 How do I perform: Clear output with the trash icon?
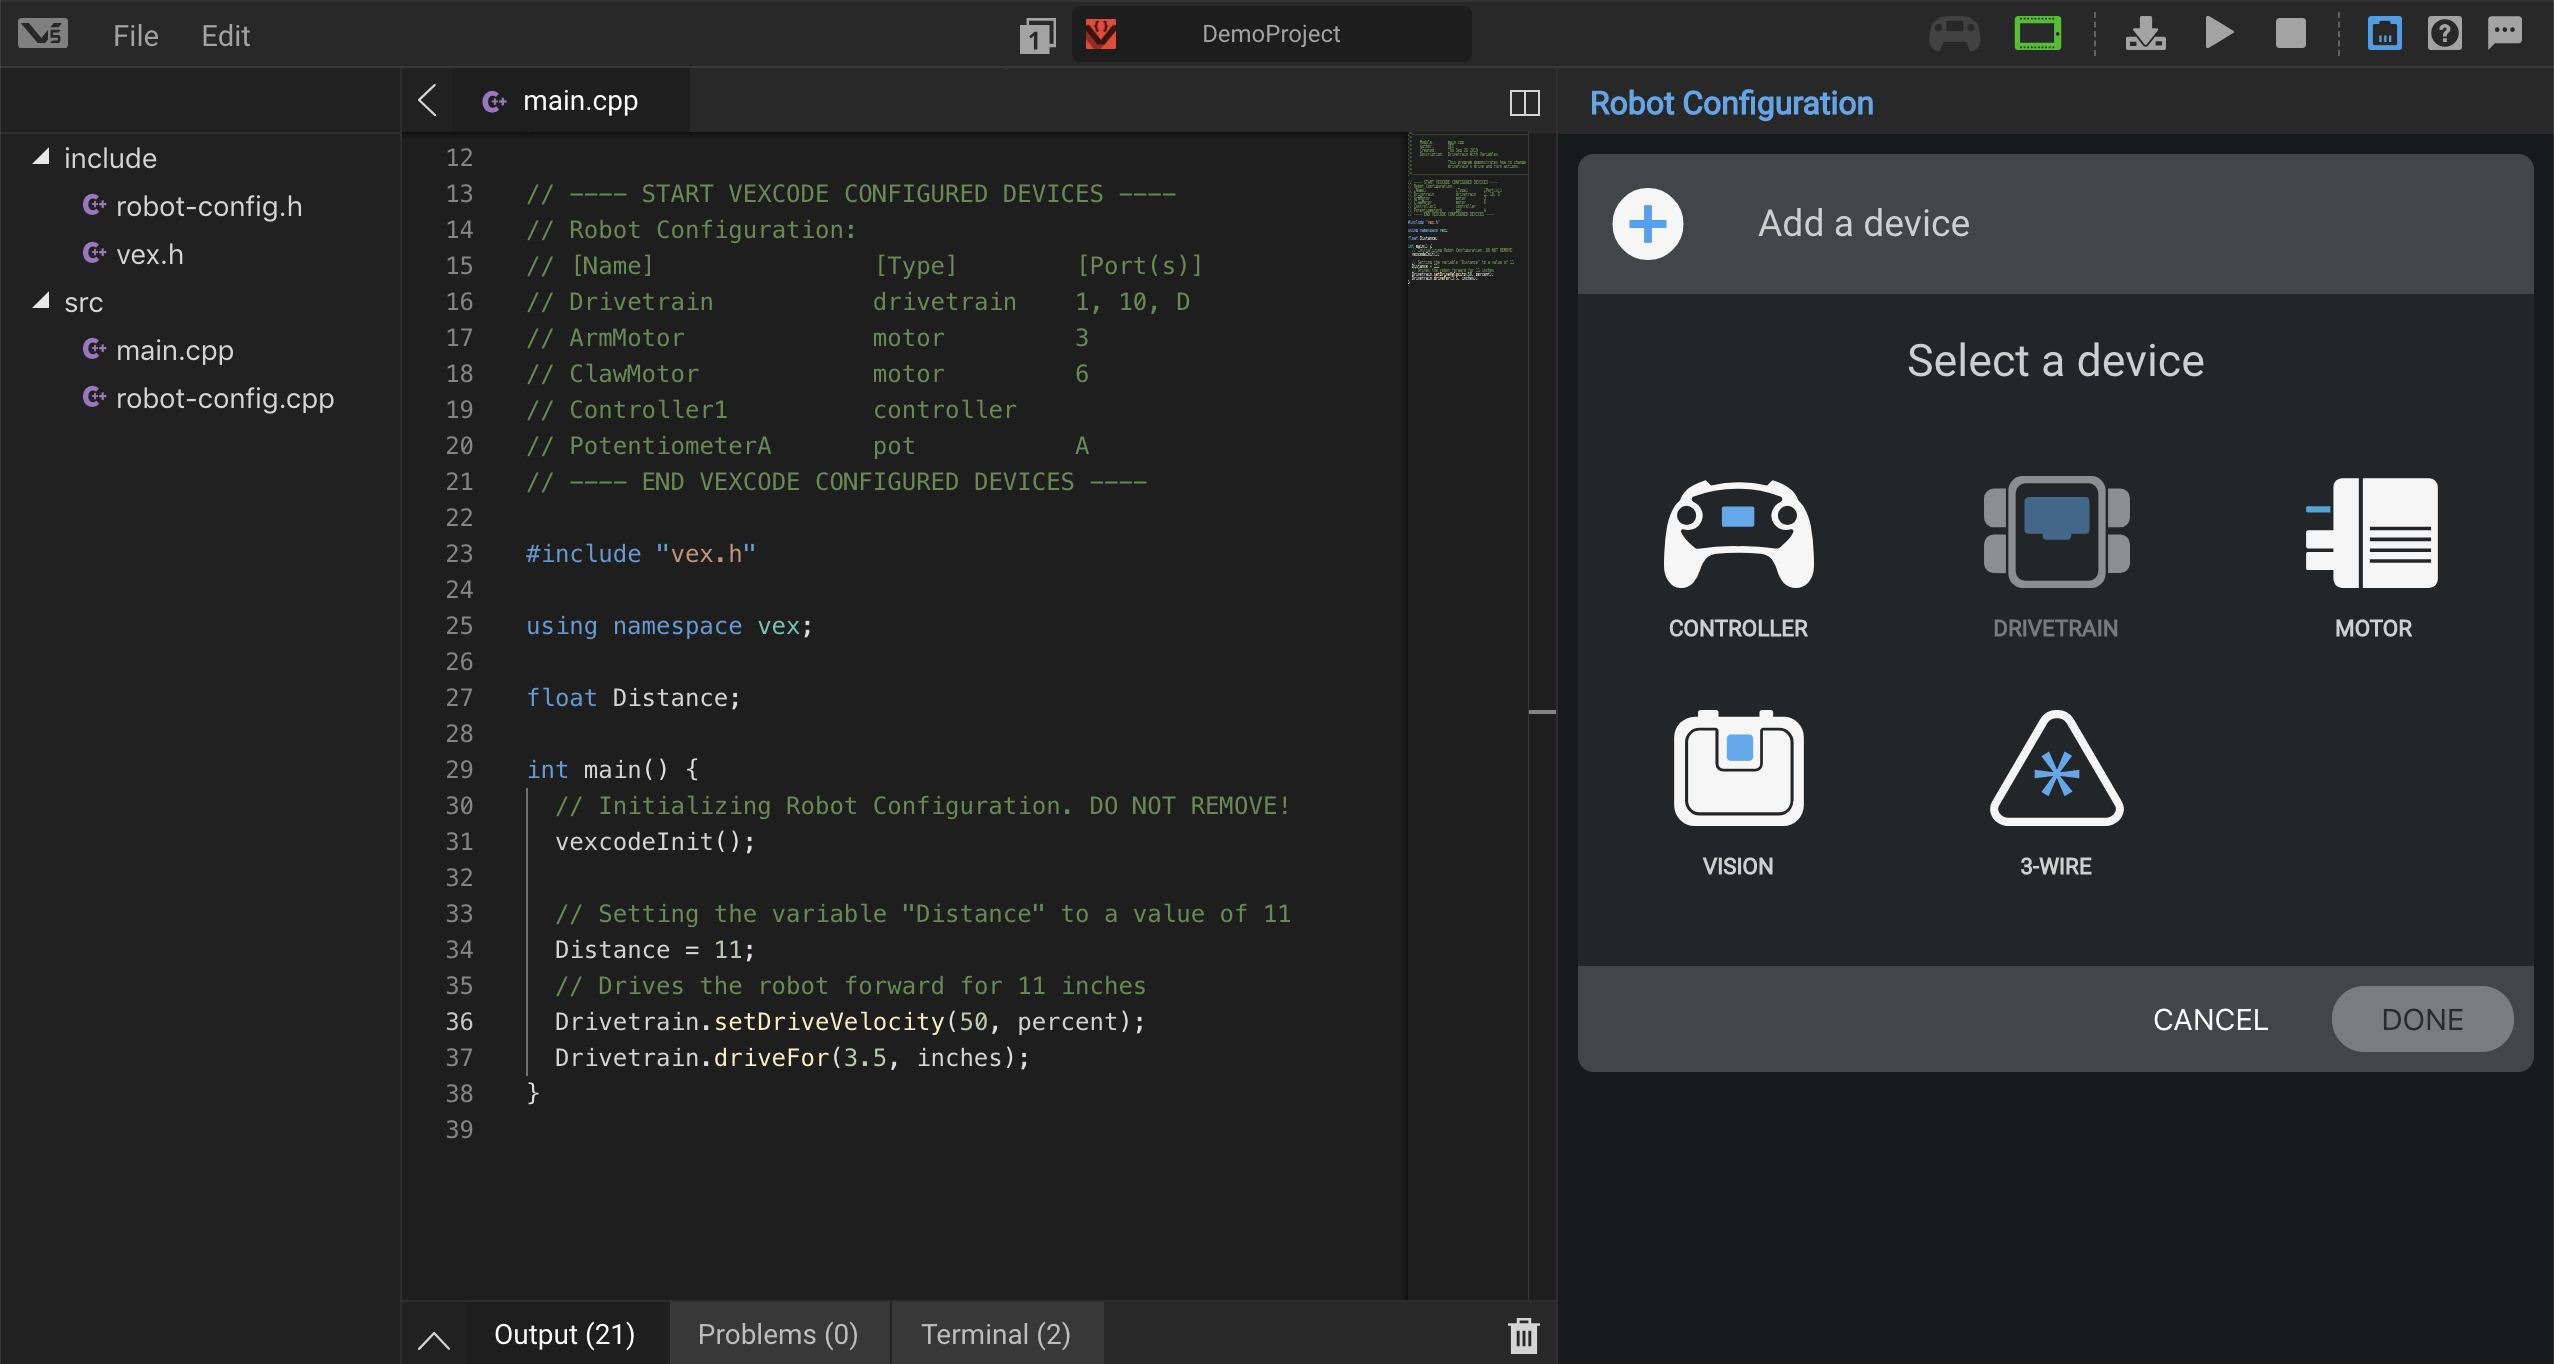tap(1523, 1334)
